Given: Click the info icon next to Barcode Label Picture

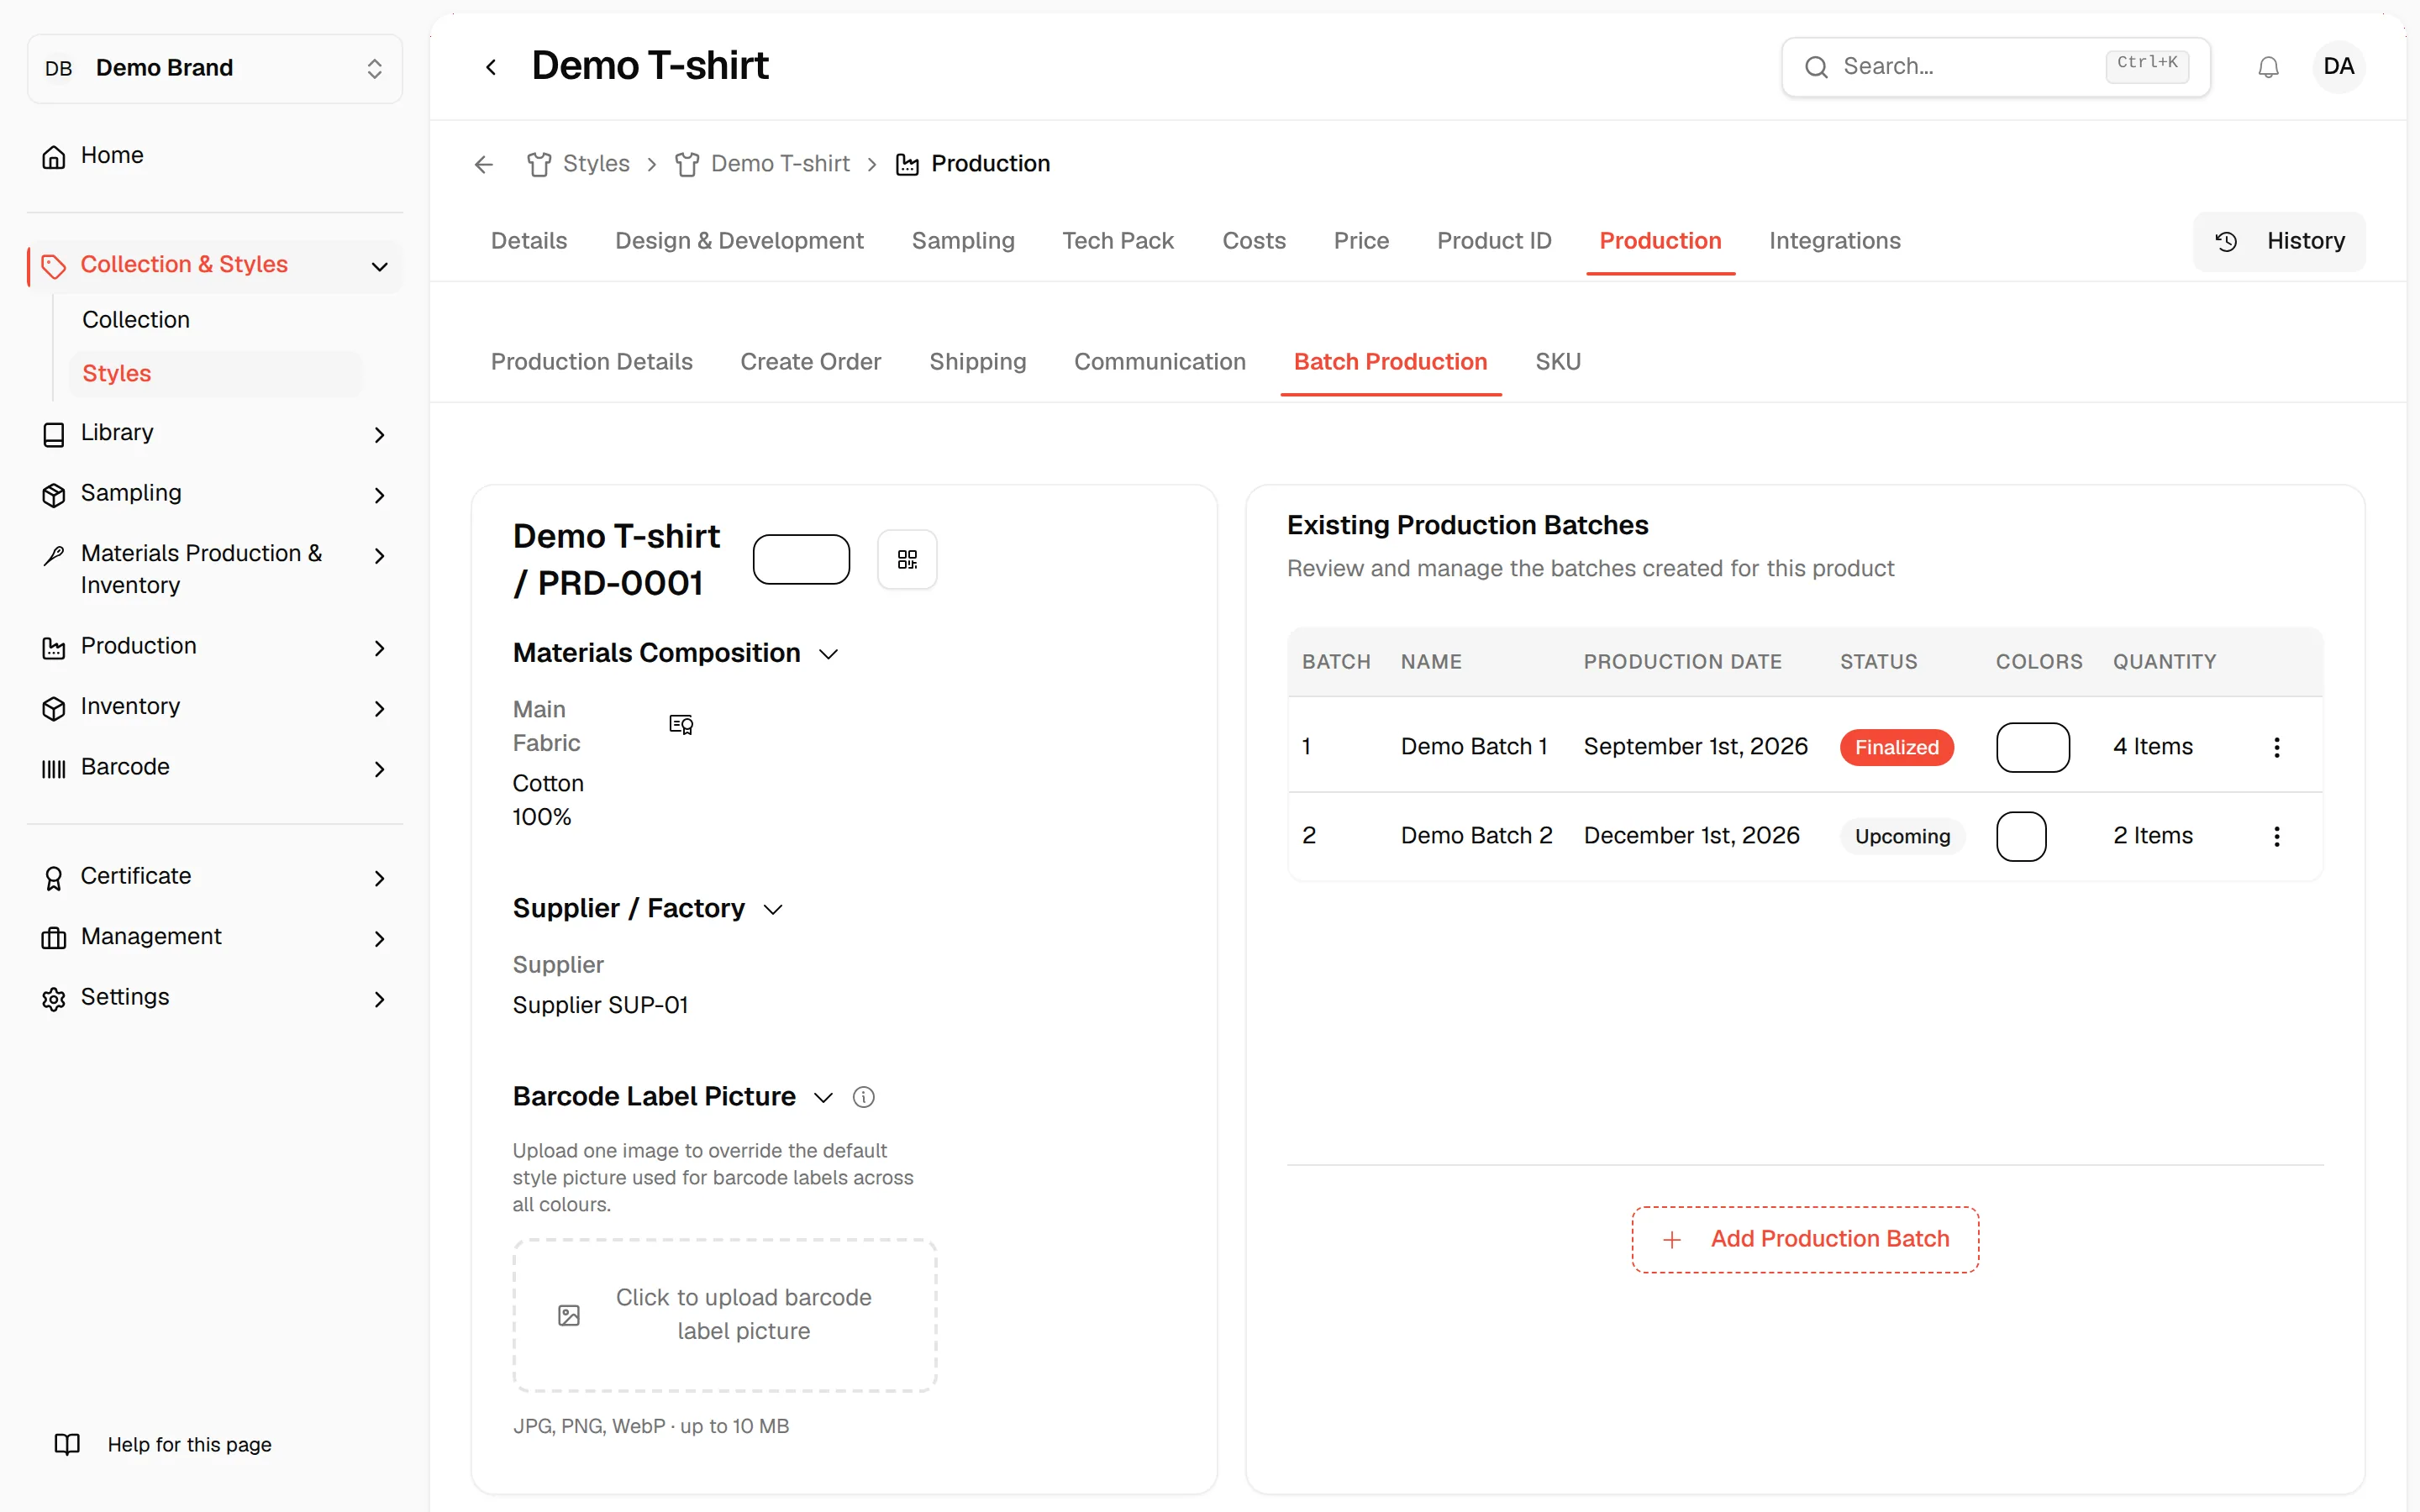Looking at the screenshot, I should coord(864,1097).
